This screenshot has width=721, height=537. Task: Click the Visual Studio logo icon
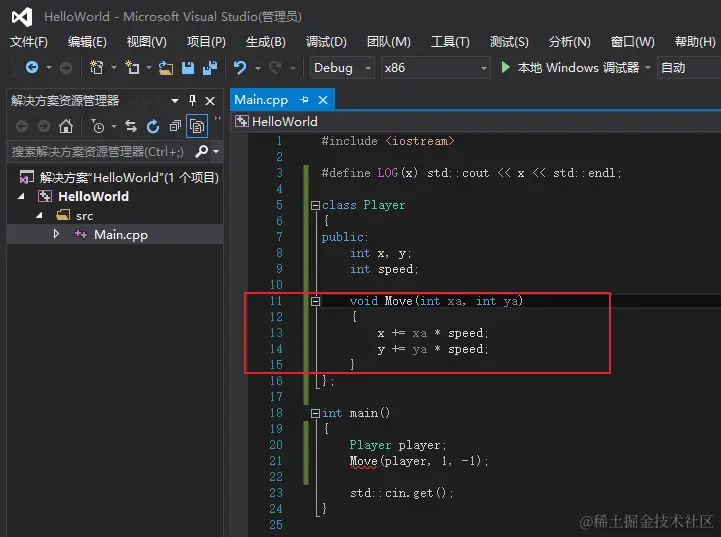coord(22,17)
